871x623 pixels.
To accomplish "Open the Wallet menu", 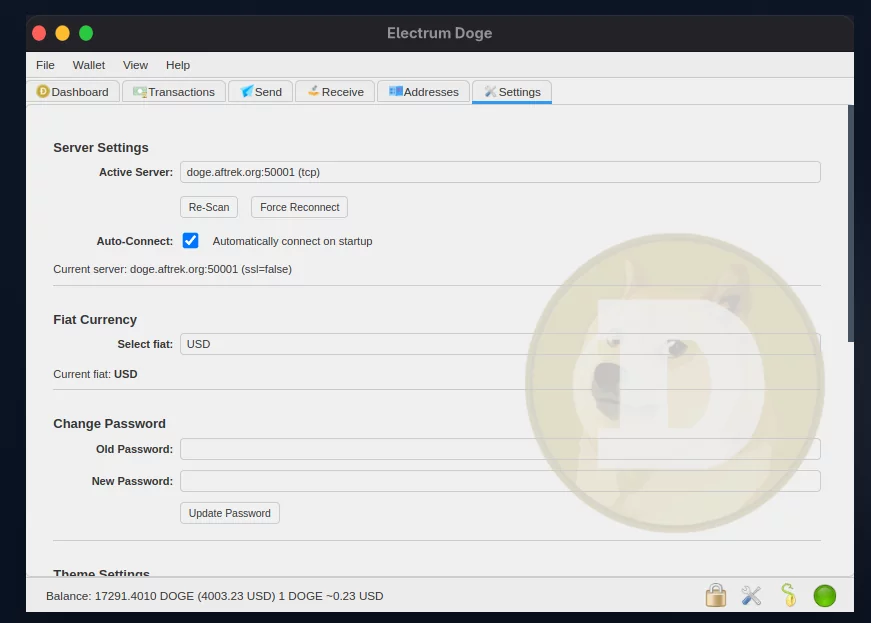I will 89,65.
